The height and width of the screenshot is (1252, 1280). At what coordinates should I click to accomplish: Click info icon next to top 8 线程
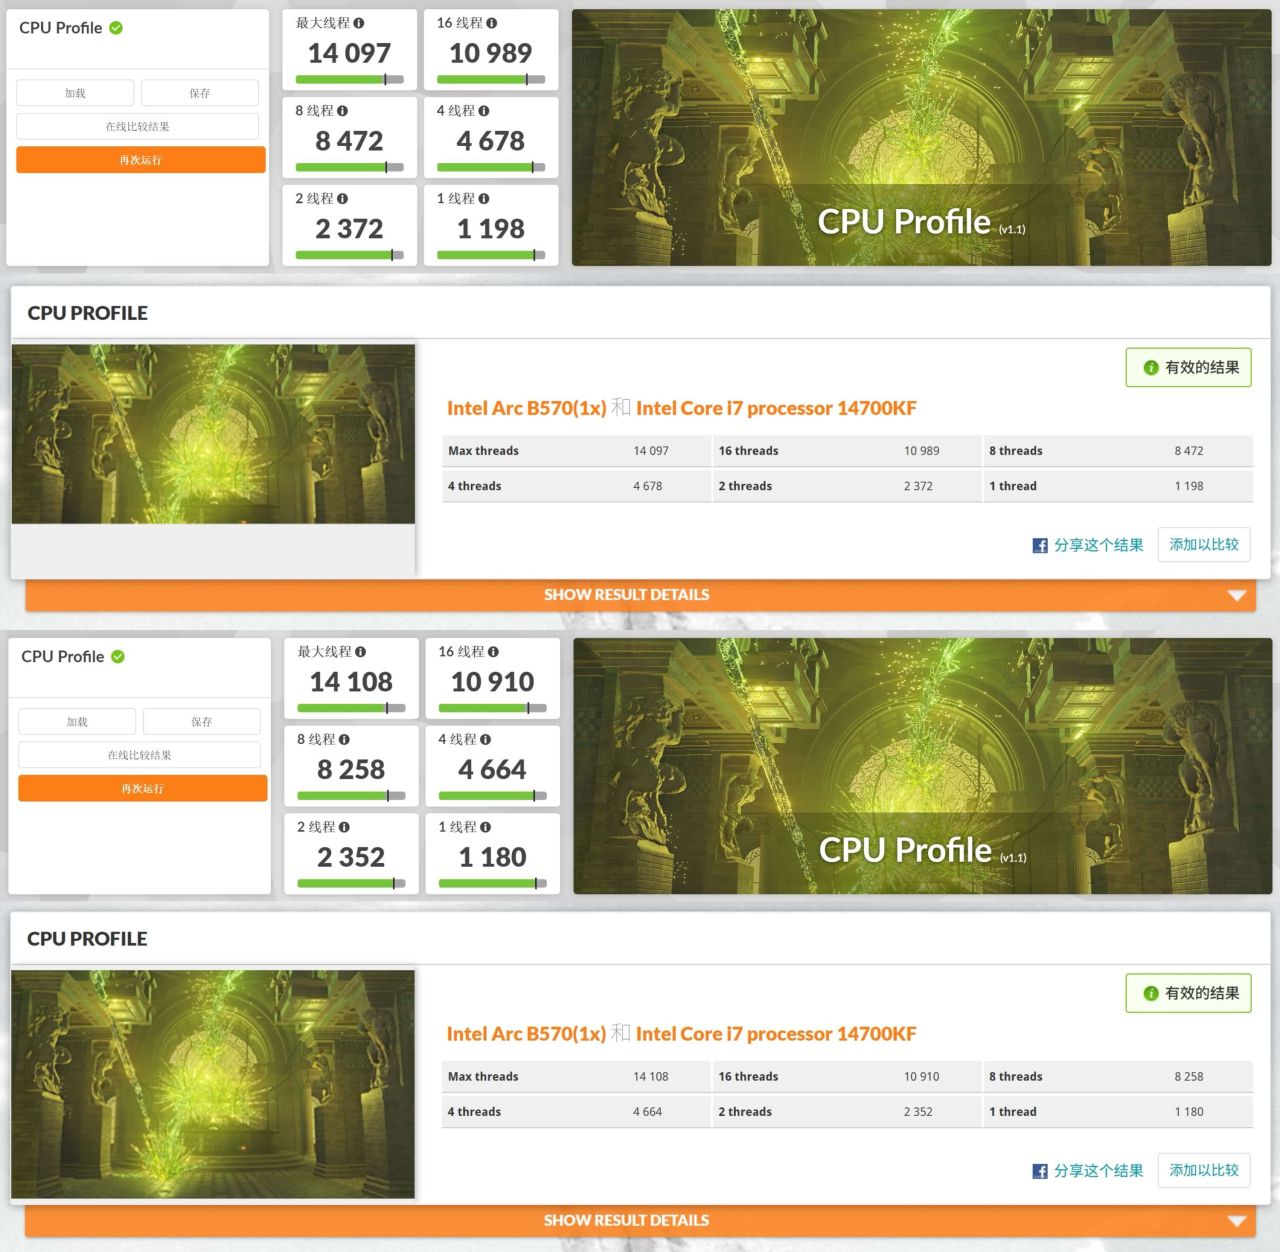343,111
